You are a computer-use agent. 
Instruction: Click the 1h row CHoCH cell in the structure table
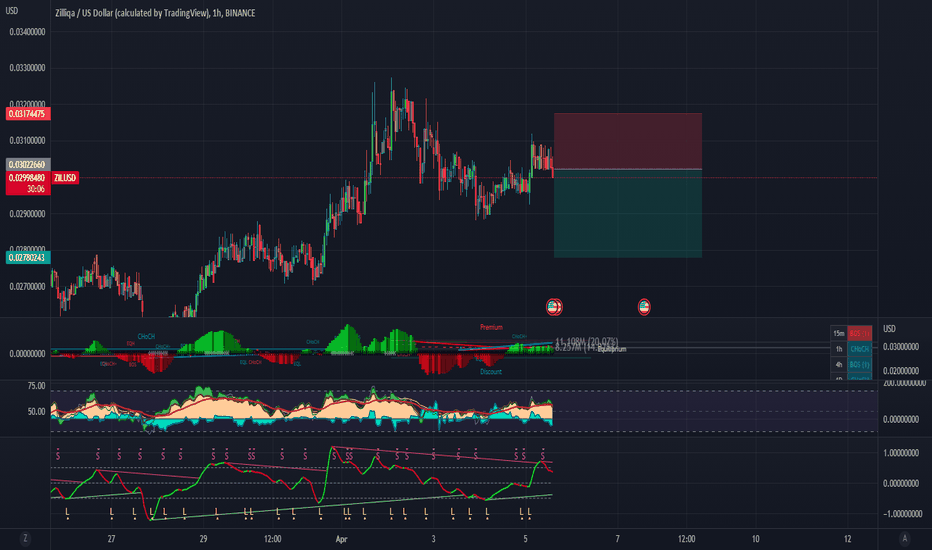coord(859,349)
